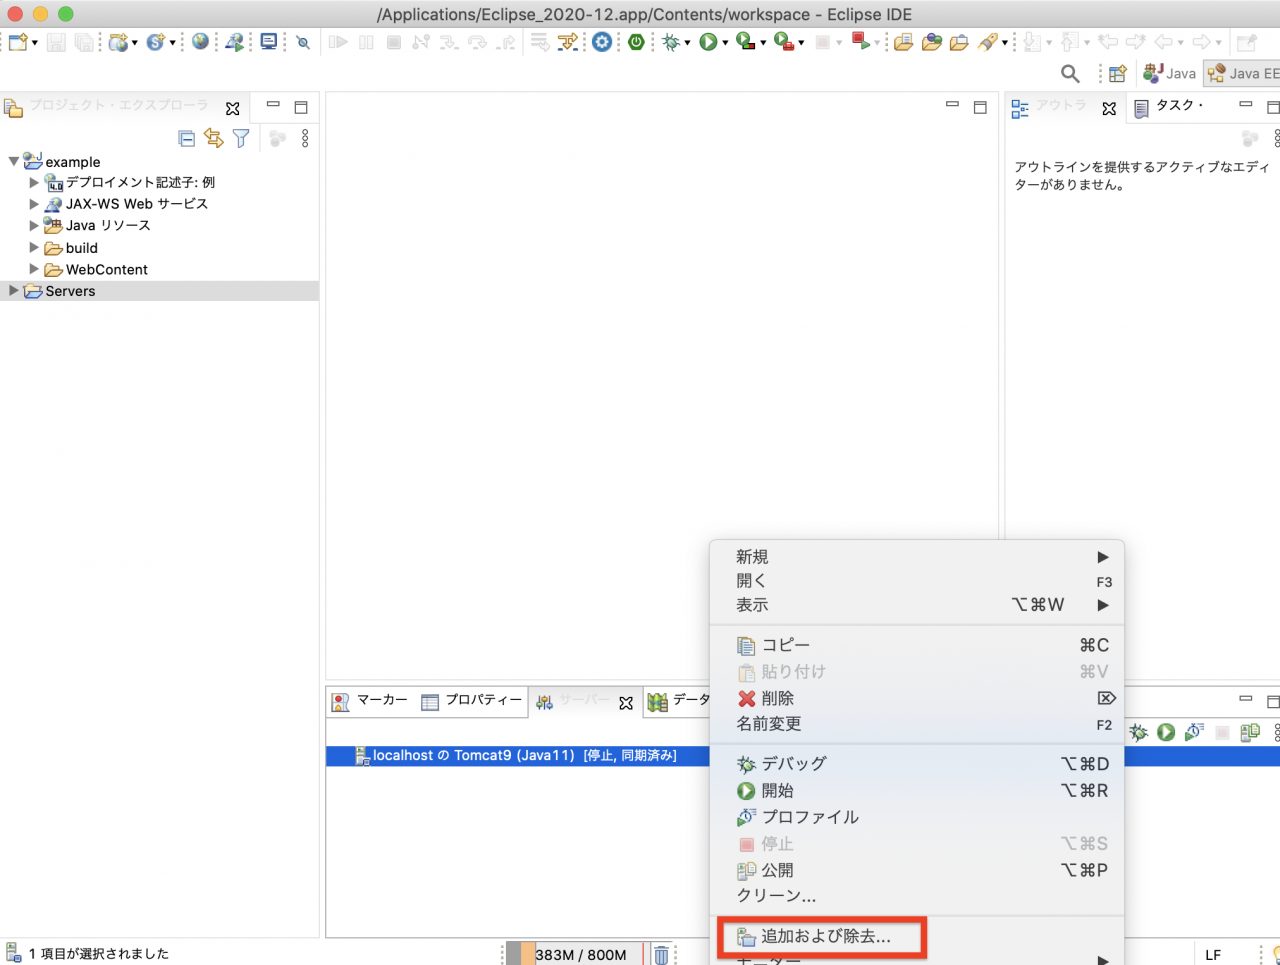Choose 開始 to start the server
This screenshot has width=1280, height=965.
pos(917,790)
